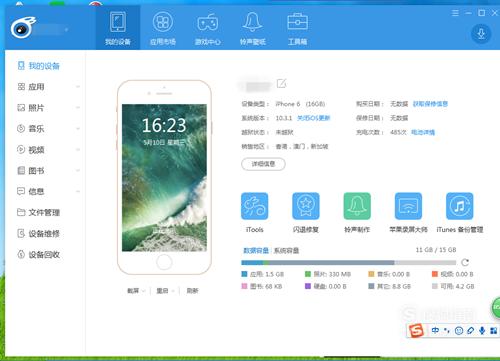This screenshot has width=500, height=361.
Task: Click the phone mockup home button
Action: coord(164,262)
